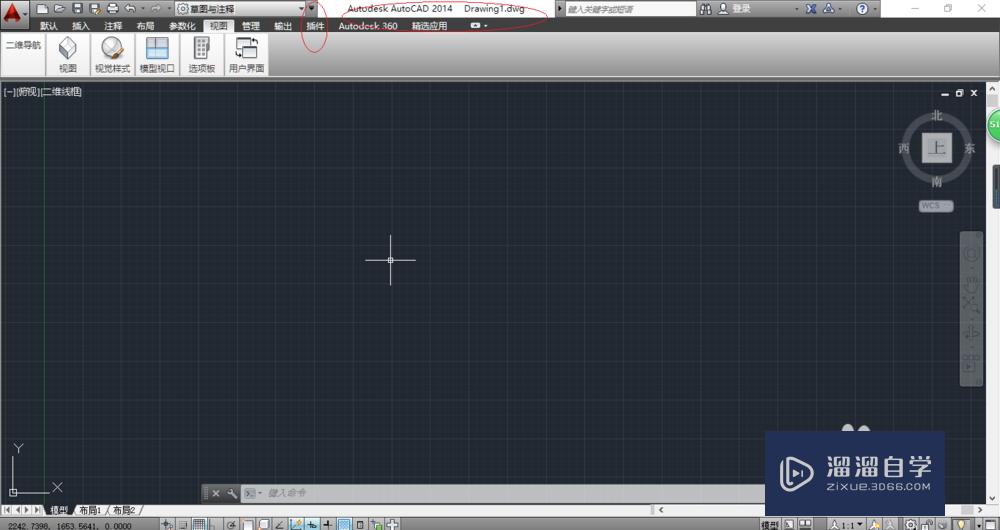Click the Autodesk Exchange X icon
Screen dimensions: 1000x530
[x=811, y=9]
